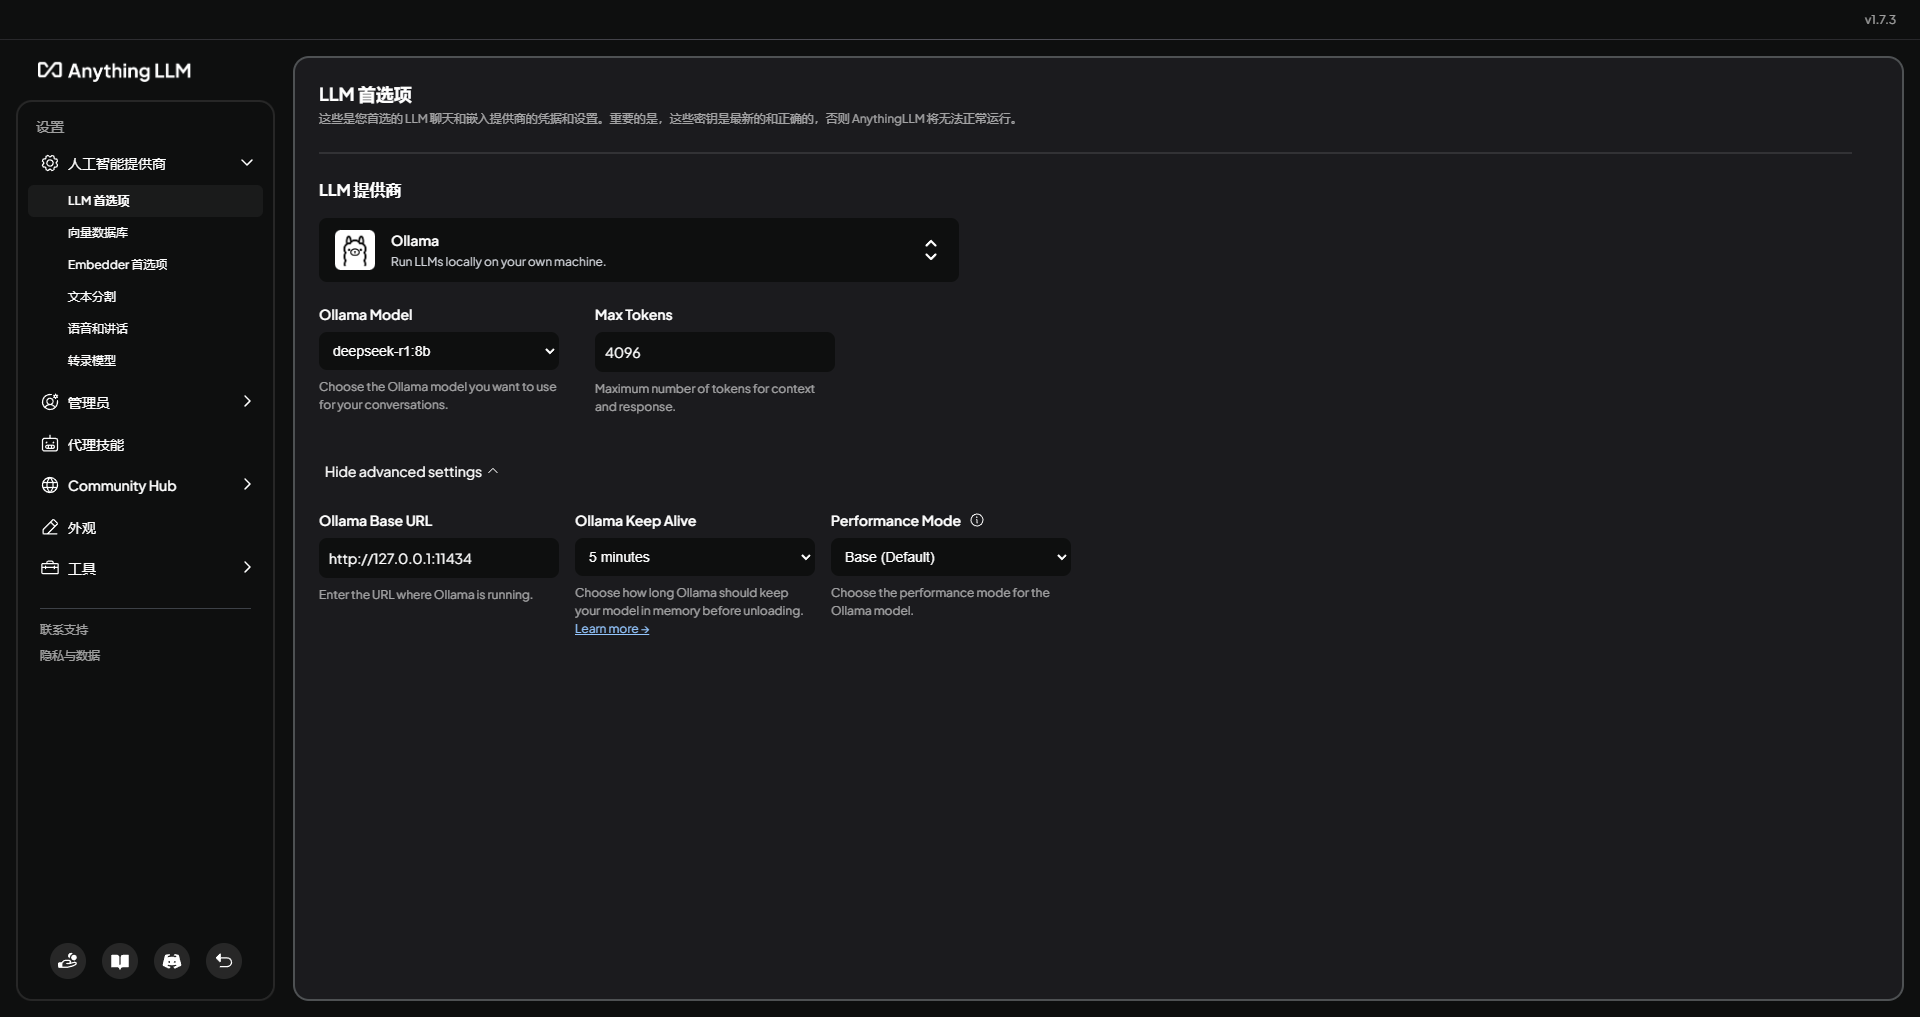Click the v1.7.3 version label
The width and height of the screenshot is (1920, 1017).
point(1880,19)
